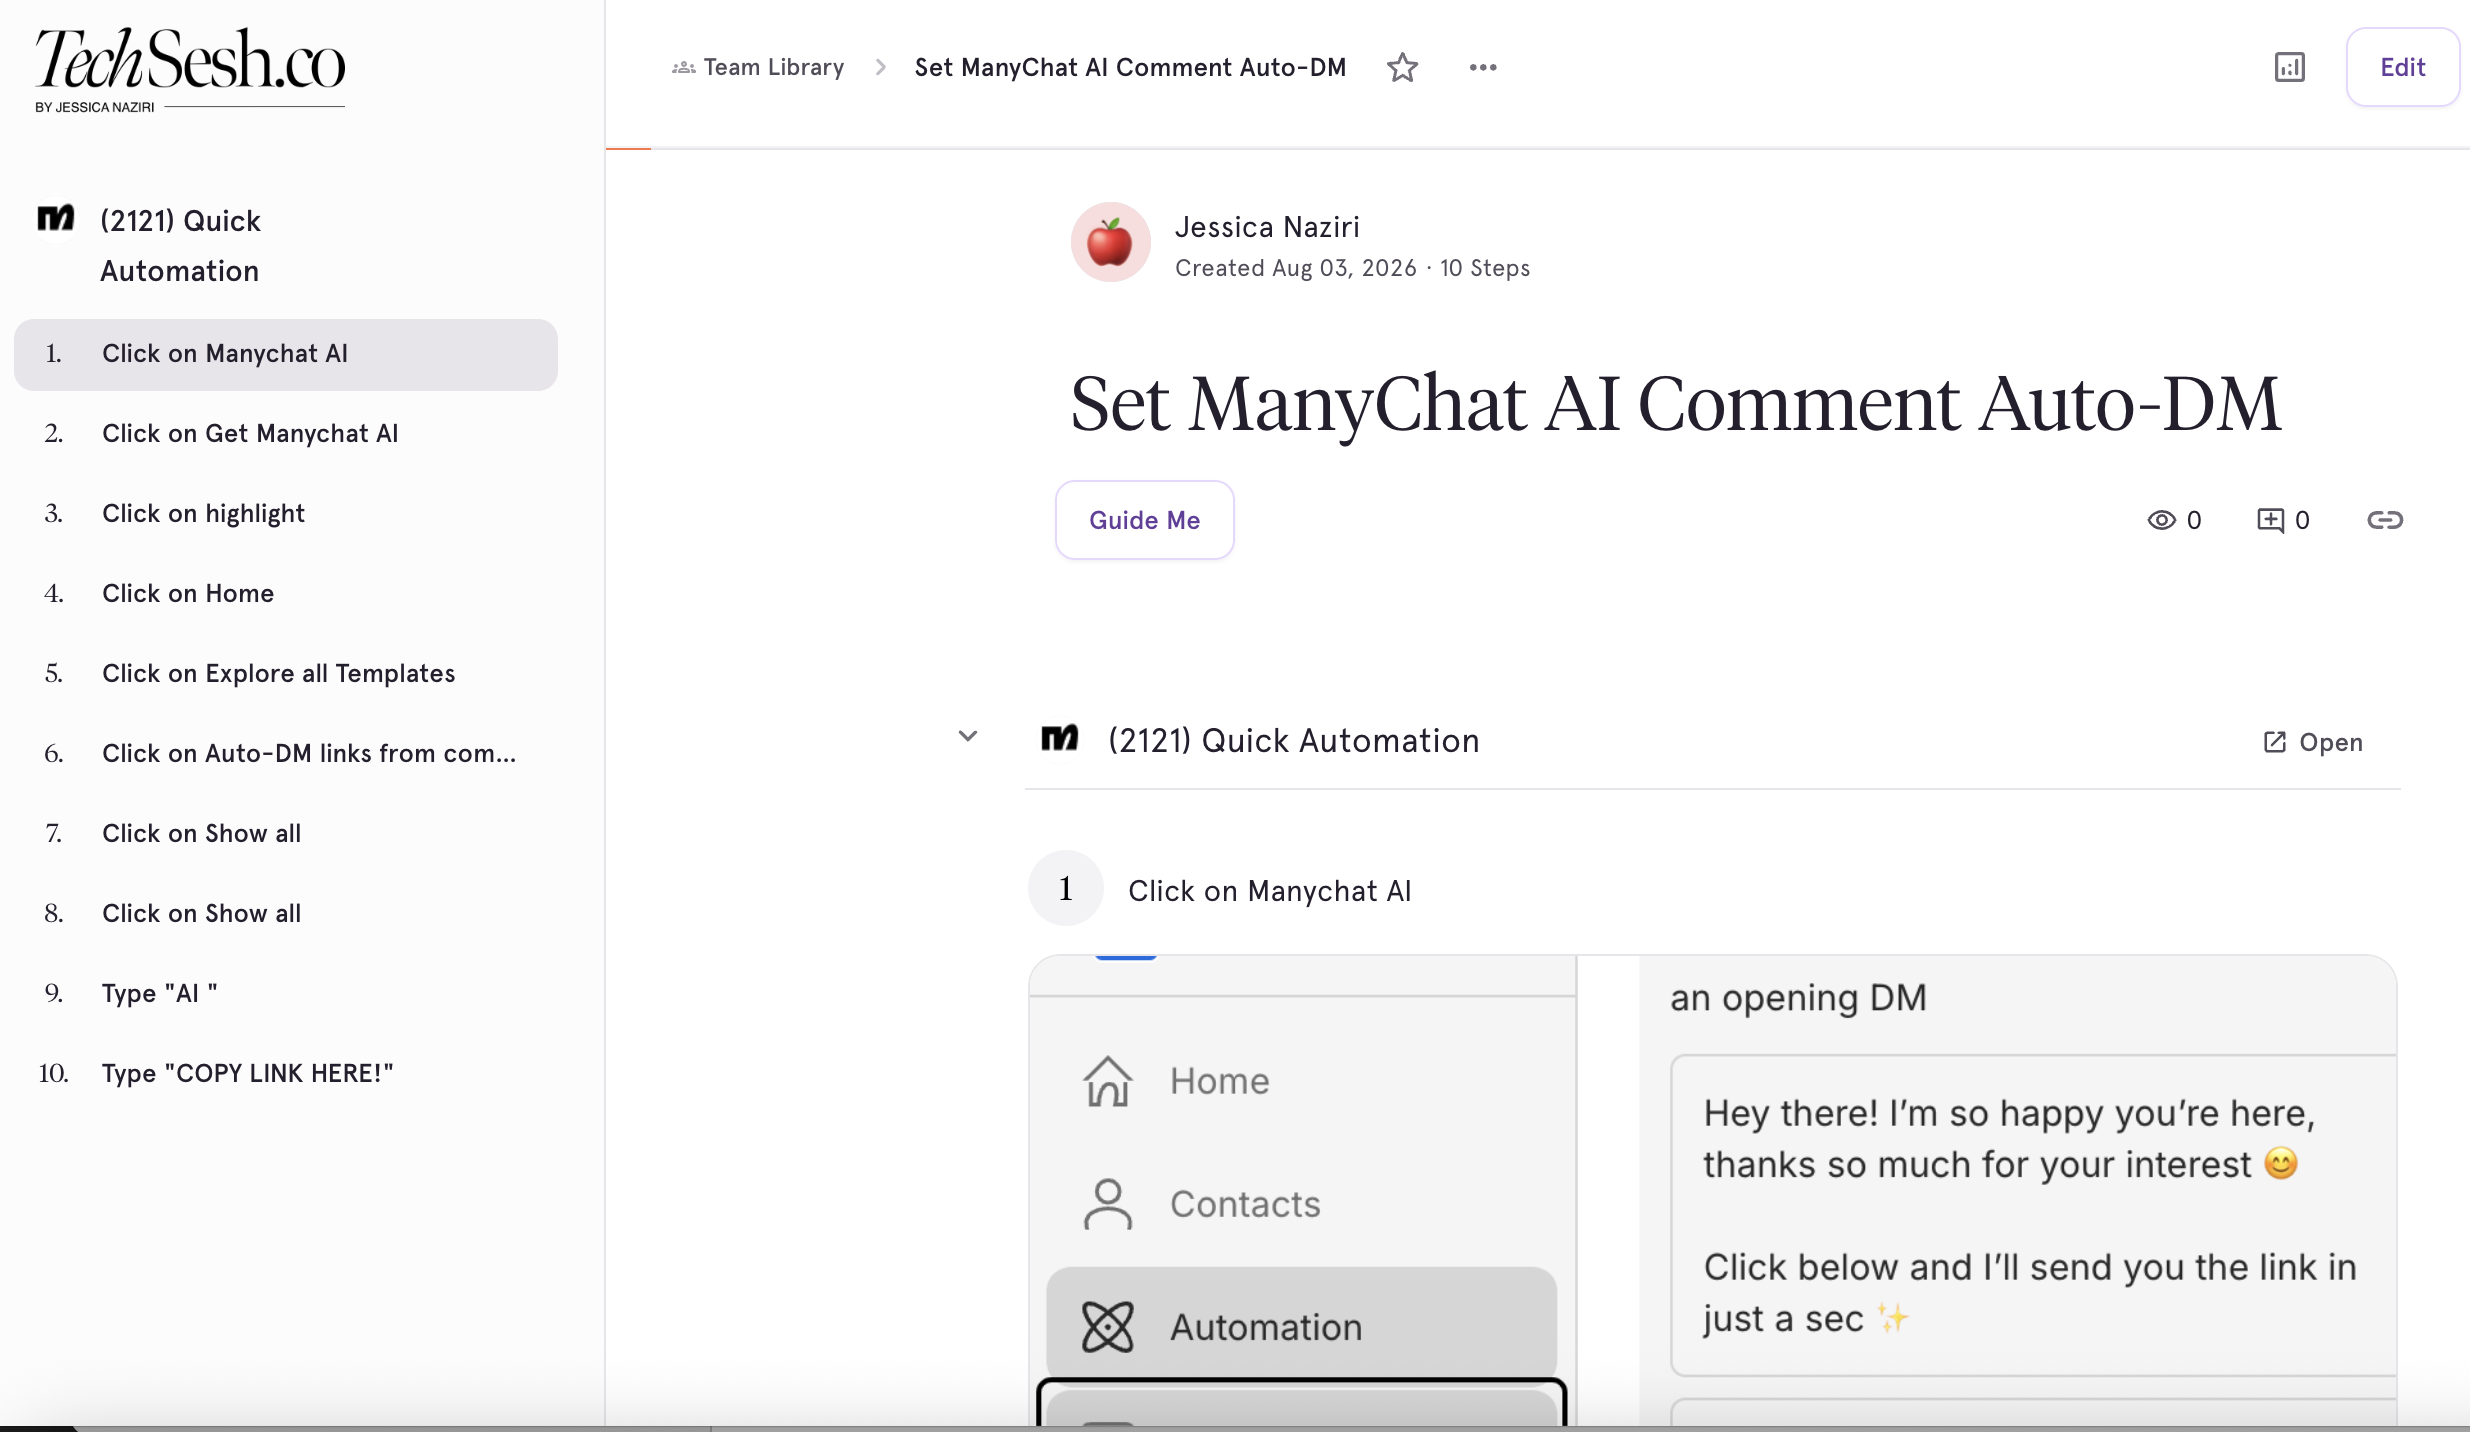The image size is (2470, 1432).
Task: Open step 8 Click on Show all
Action: pos(286,914)
